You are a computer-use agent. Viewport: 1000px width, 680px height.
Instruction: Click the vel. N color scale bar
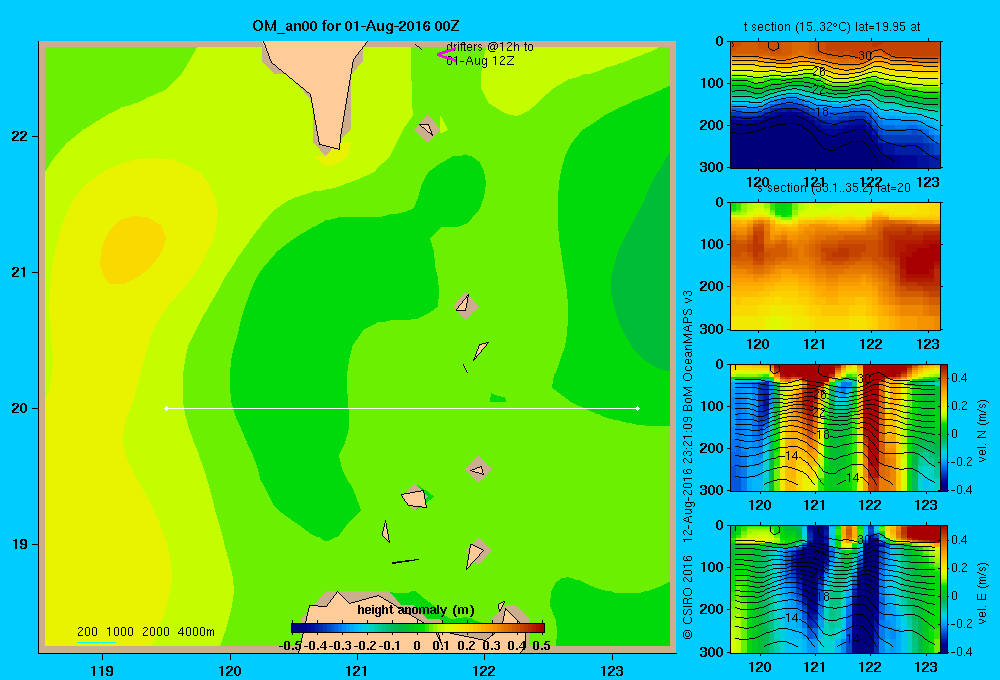[944, 427]
